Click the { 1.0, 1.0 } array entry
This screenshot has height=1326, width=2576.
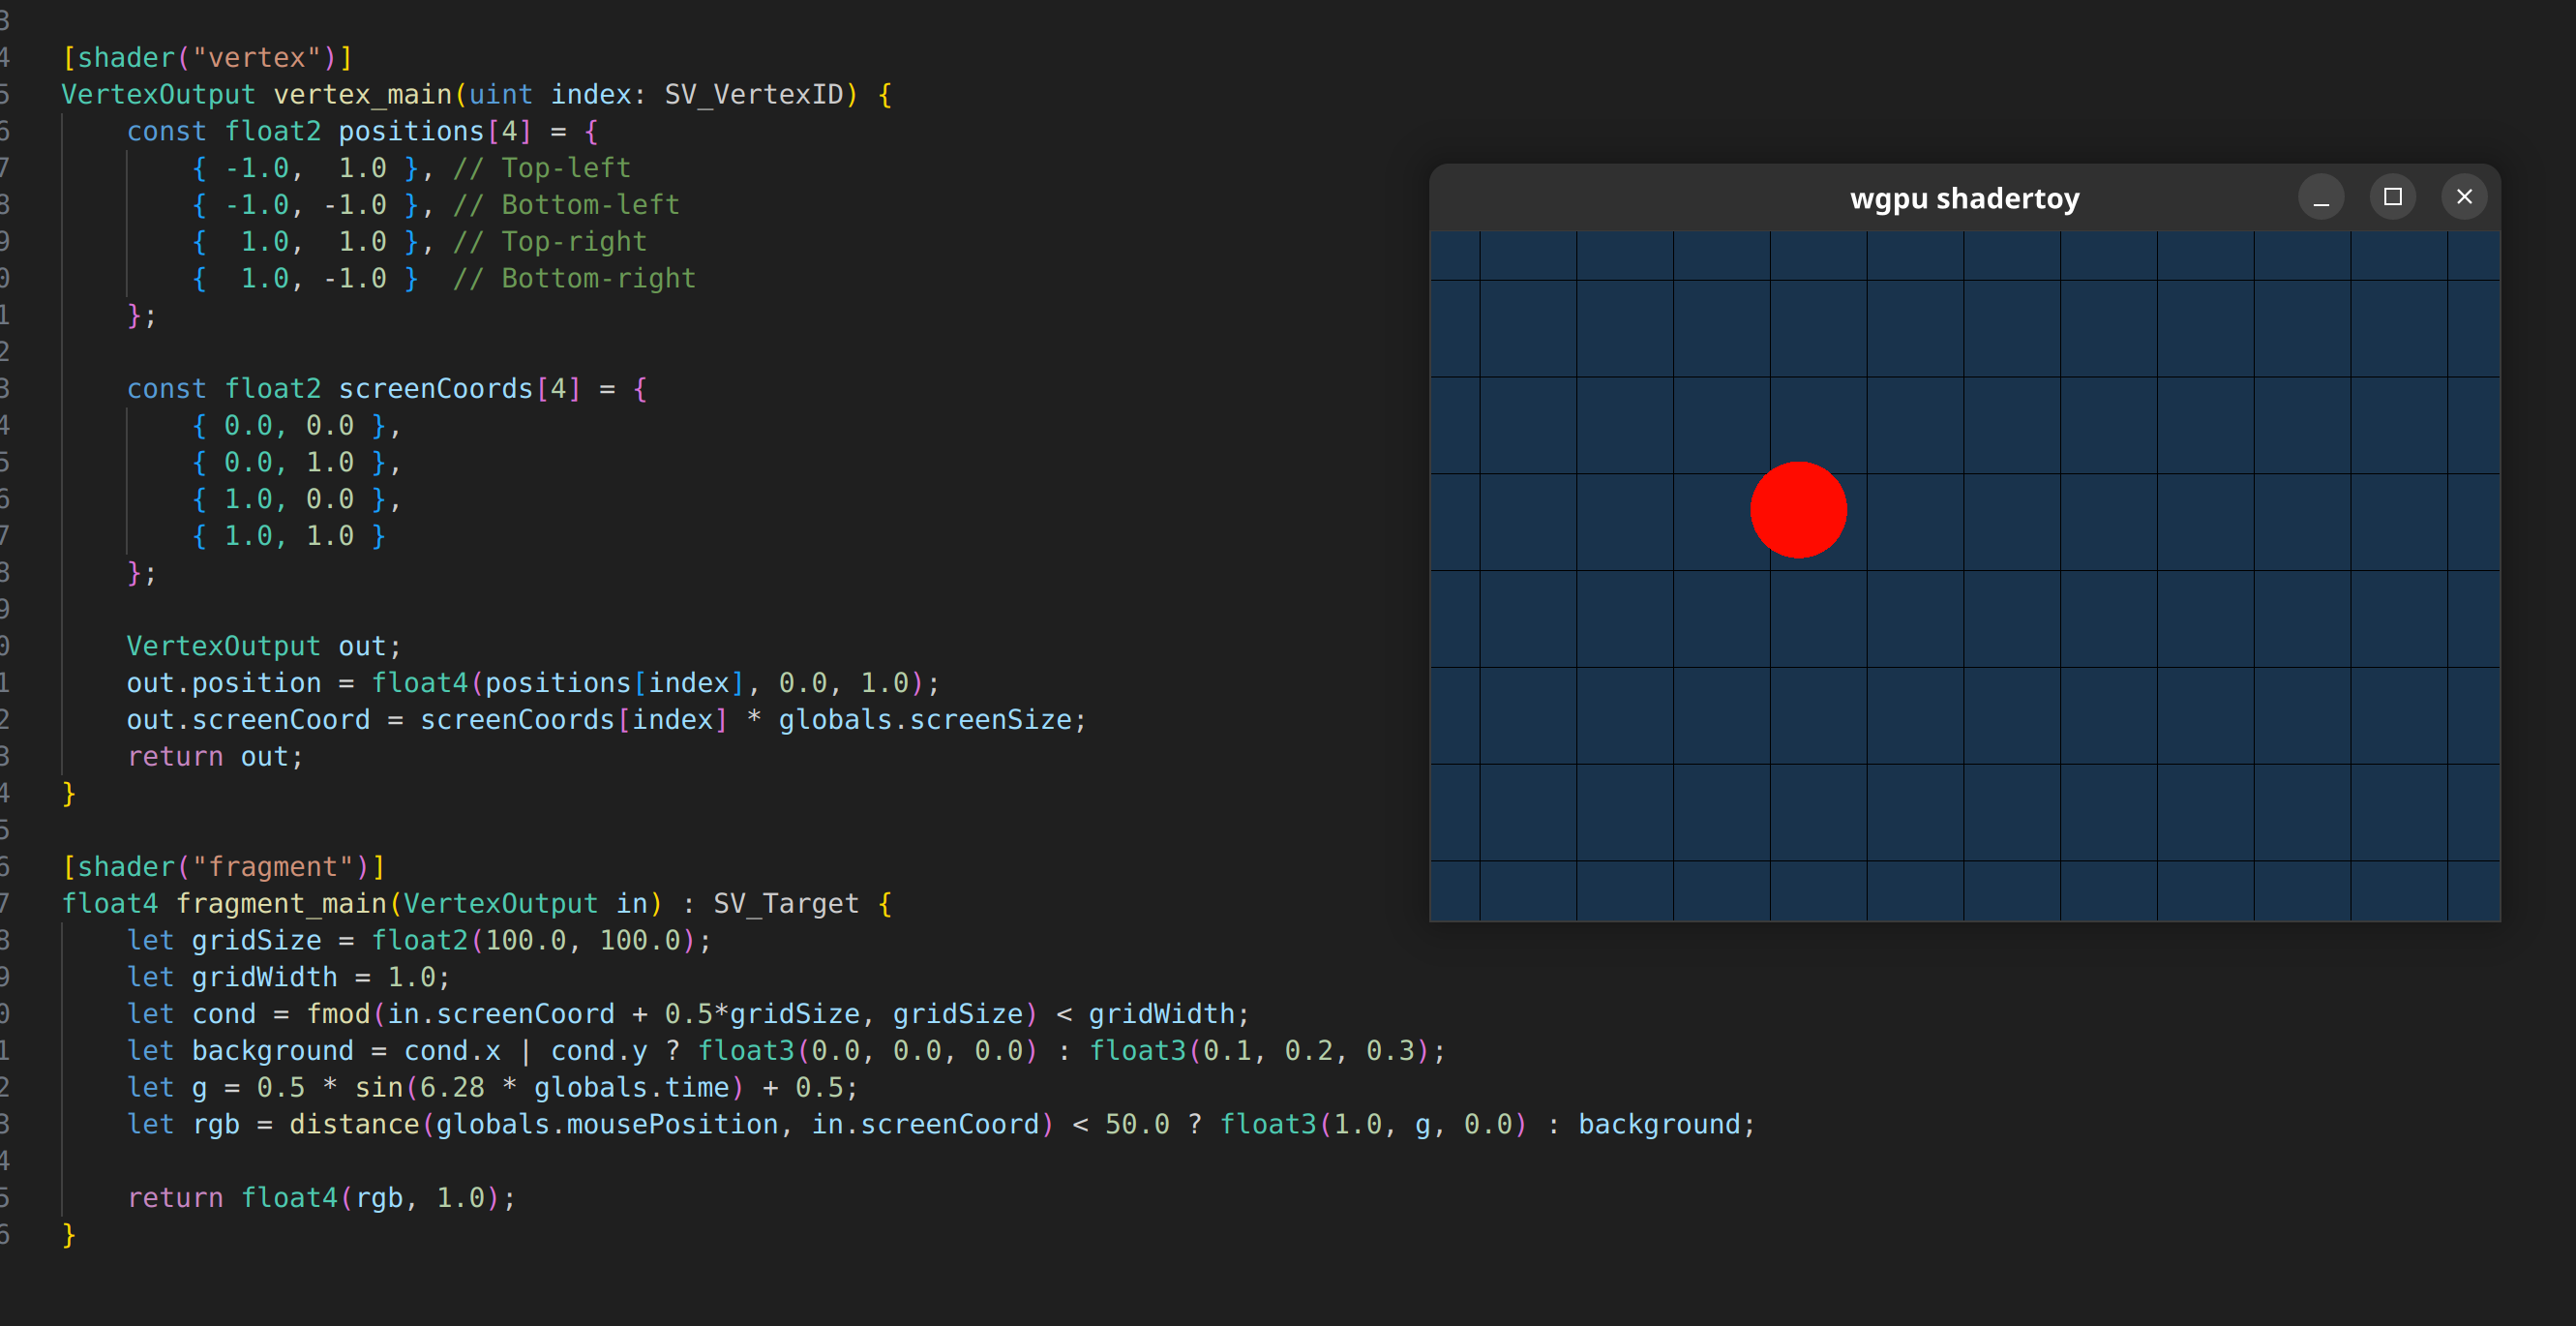pyautogui.click(x=289, y=536)
